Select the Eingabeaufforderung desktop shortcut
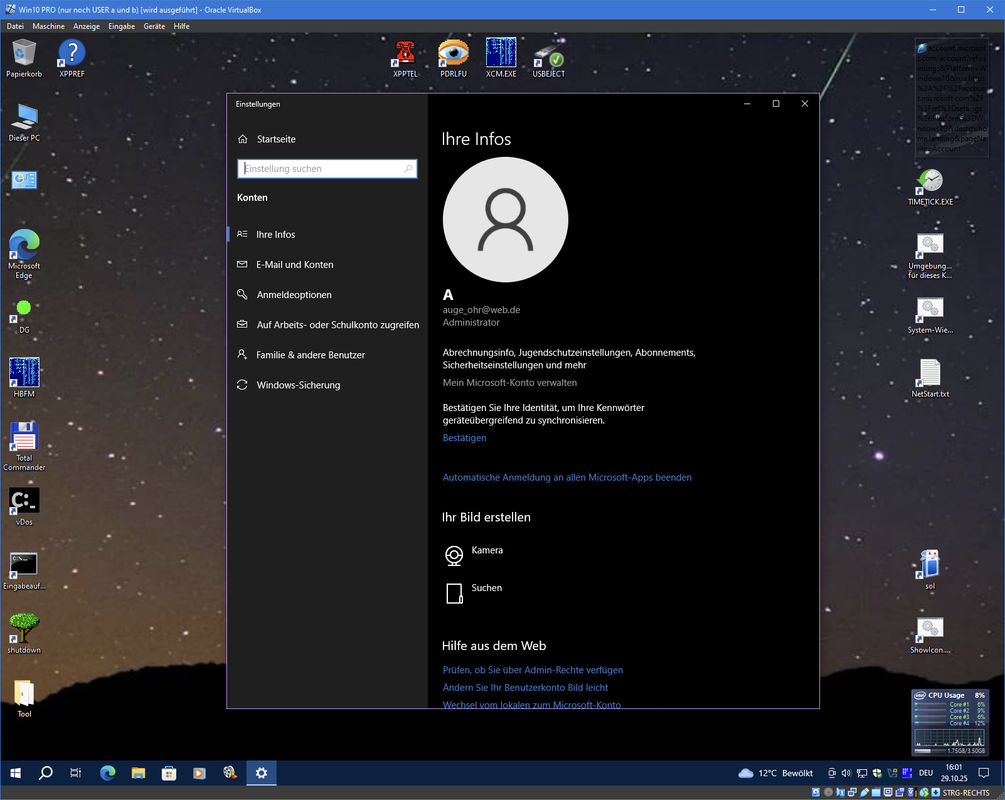This screenshot has width=1005, height=800. (24, 571)
